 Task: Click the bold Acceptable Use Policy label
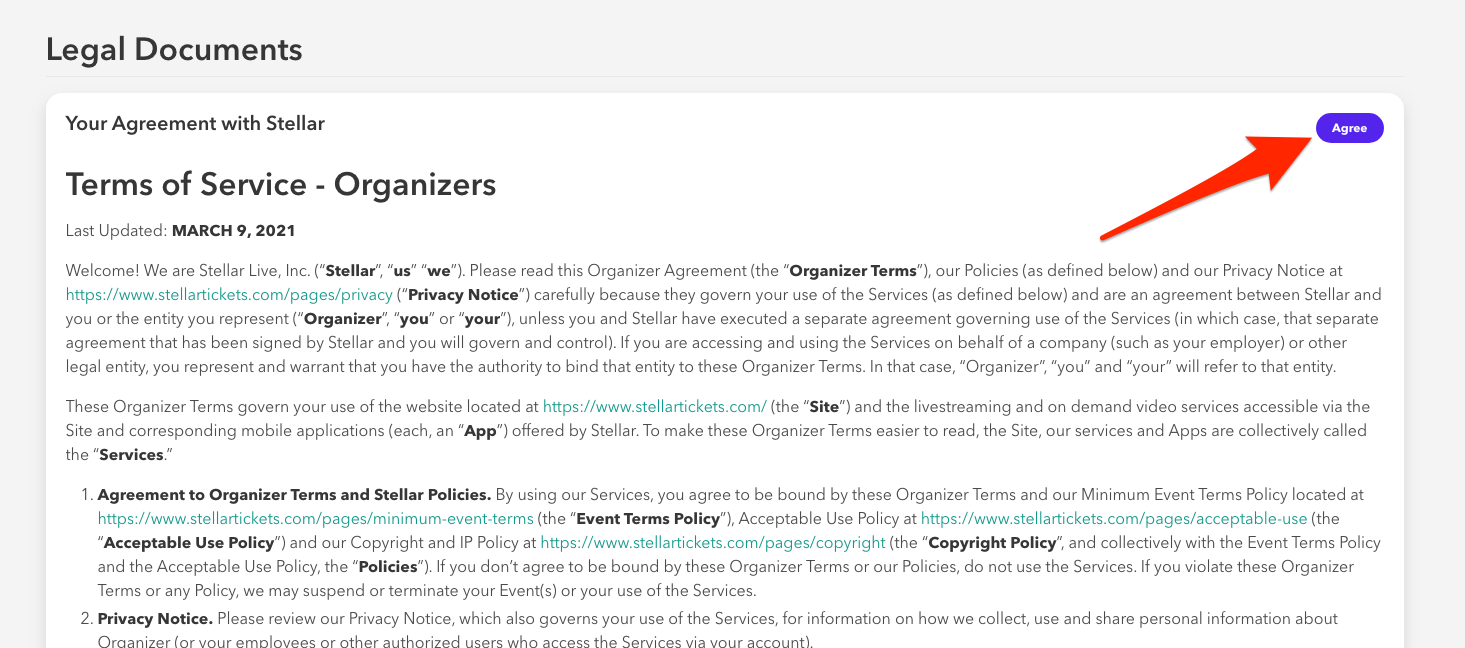pos(188,542)
